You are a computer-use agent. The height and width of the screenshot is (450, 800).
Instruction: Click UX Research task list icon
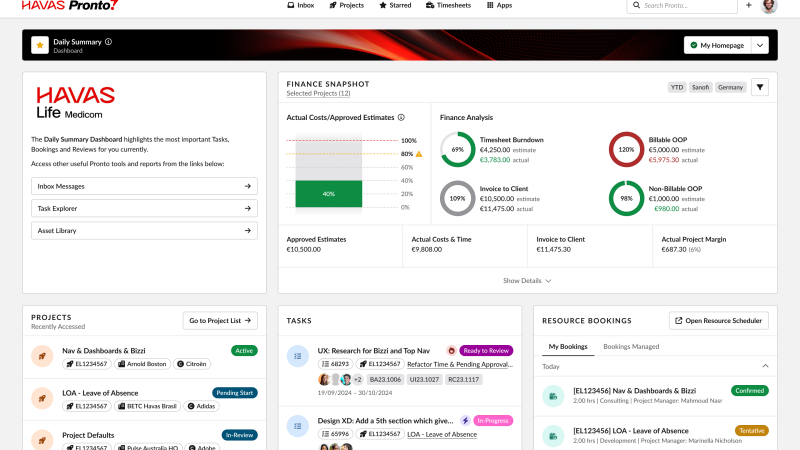coord(298,356)
